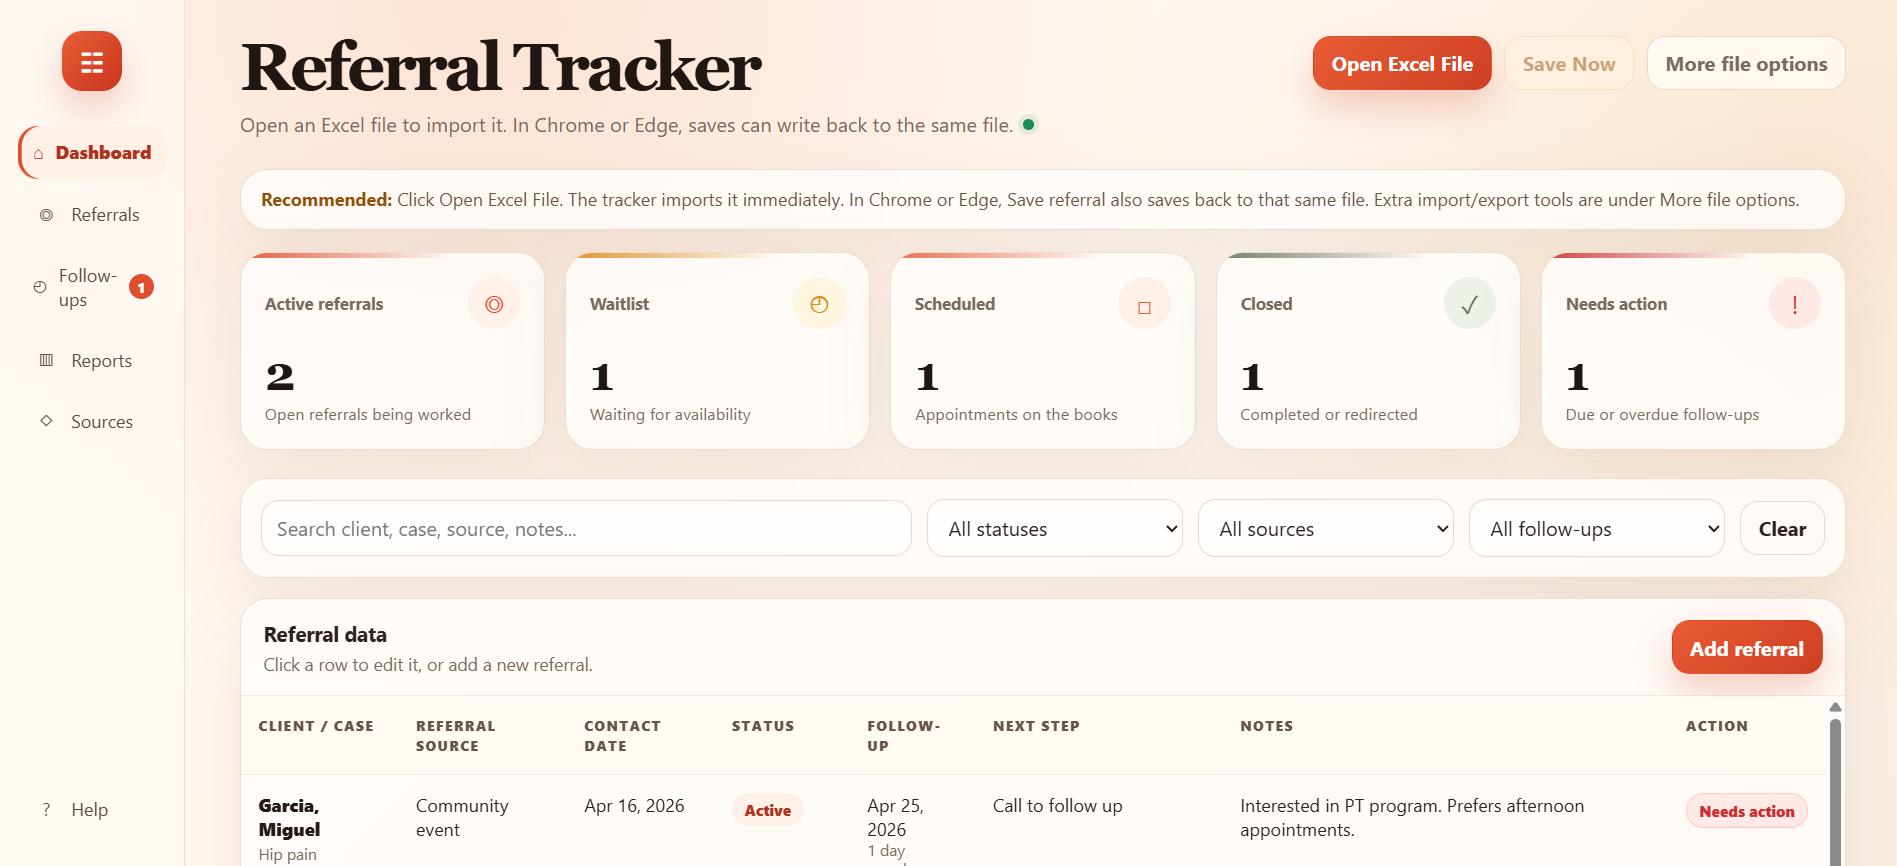Navigate to Sources in sidebar
The width and height of the screenshot is (1897, 866).
pyautogui.click(x=101, y=422)
